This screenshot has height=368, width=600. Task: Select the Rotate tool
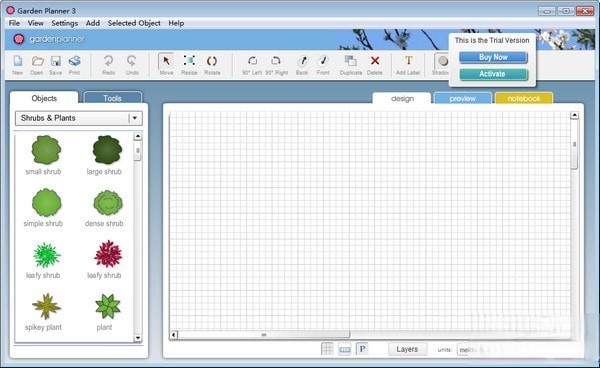(x=212, y=61)
